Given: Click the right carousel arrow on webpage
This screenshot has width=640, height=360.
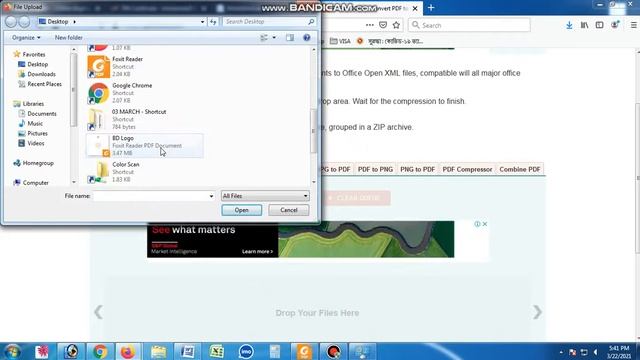Looking at the screenshot, I should (x=537, y=312).
